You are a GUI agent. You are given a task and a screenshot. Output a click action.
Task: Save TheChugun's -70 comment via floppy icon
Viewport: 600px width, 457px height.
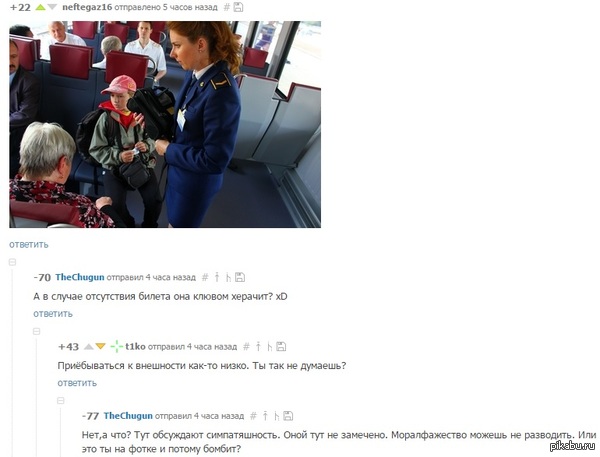click(240, 277)
